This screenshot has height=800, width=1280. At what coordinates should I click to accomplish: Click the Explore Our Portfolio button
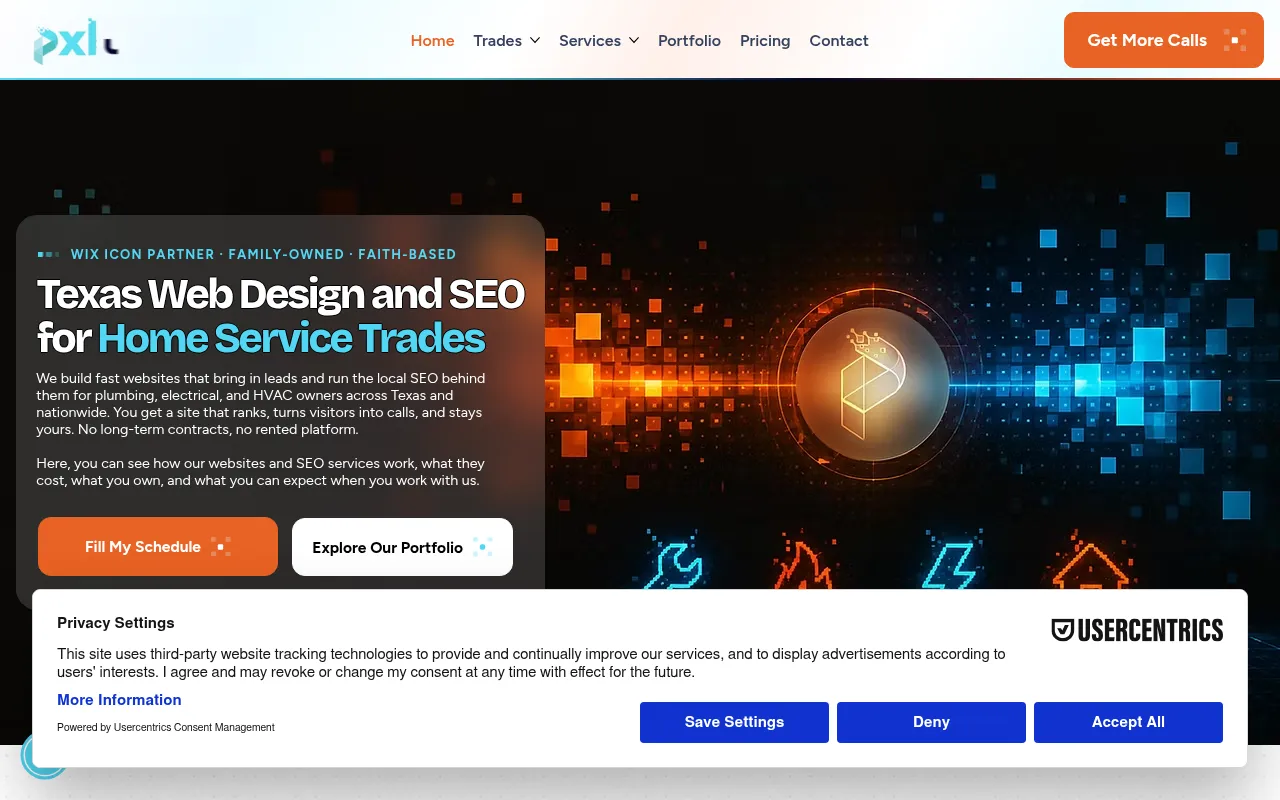[x=402, y=547]
